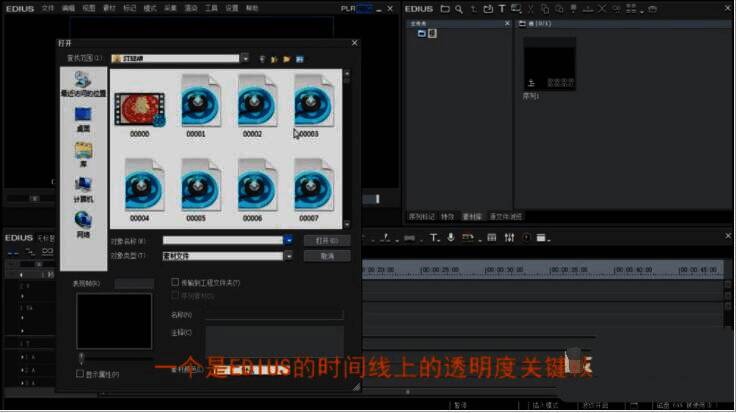Toggle the show properties checkbox
Image resolution: width=738 pixels, height=413 pixels.
point(80,374)
